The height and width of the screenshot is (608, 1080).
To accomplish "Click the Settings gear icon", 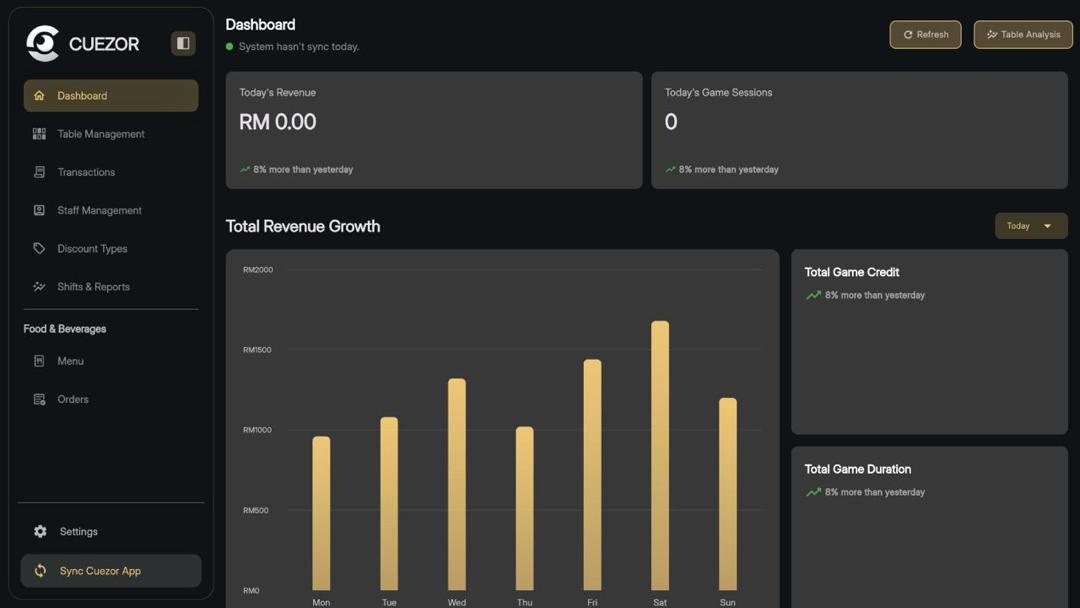I will tap(39, 531).
